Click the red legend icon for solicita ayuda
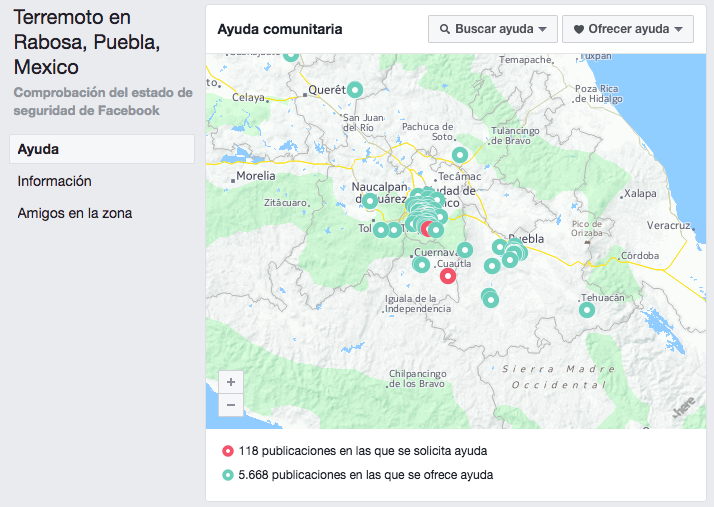 tap(228, 451)
